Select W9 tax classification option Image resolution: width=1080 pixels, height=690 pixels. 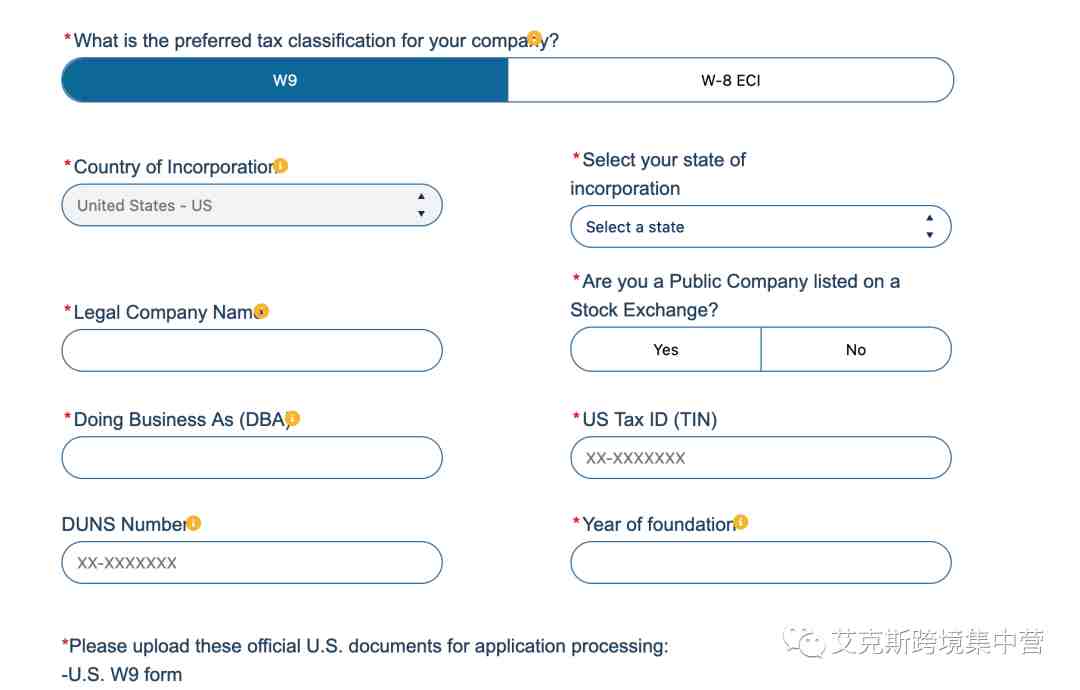[x=284, y=80]
